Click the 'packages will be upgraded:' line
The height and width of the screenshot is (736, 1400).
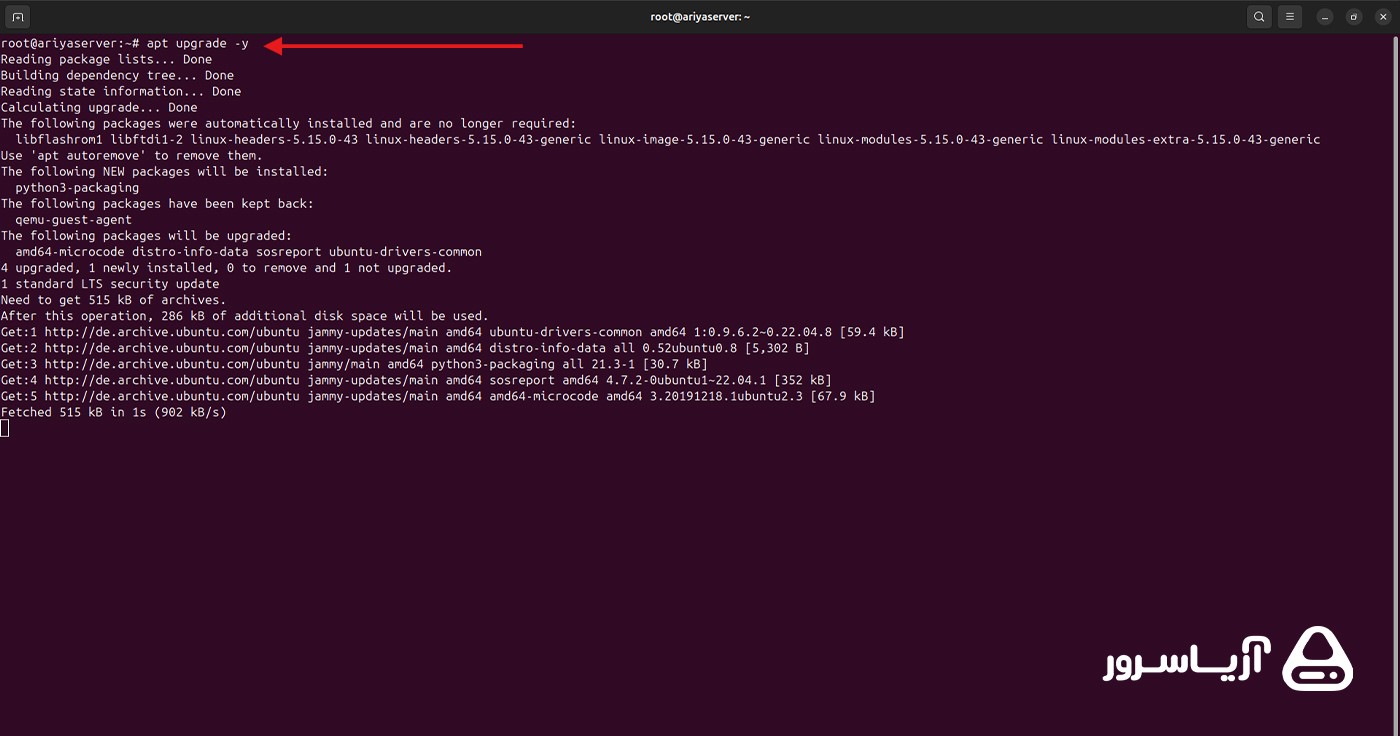tap(146, 235)
